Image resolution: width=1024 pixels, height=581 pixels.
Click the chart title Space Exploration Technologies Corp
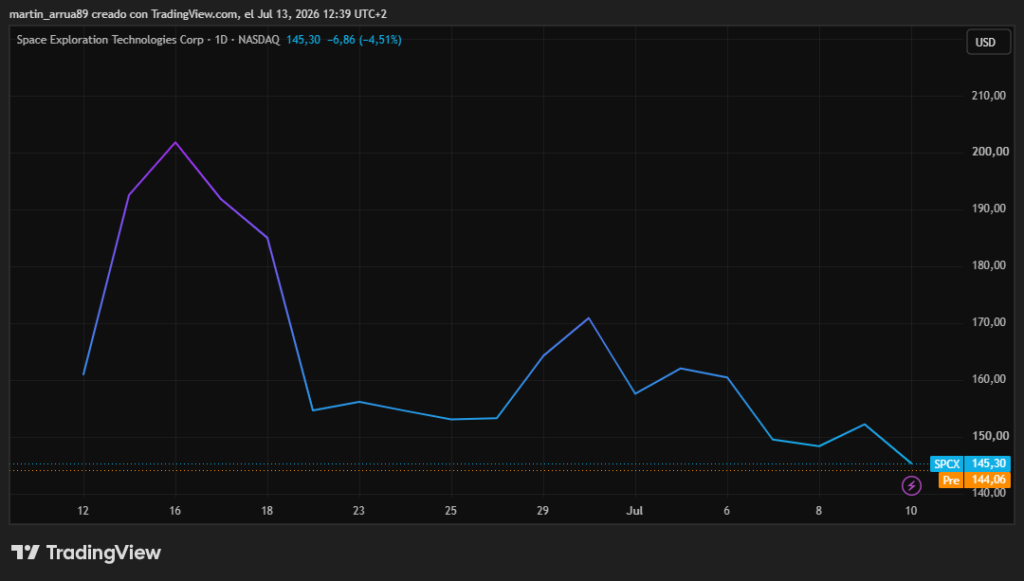pyautogui.click(x=110, y=40)
